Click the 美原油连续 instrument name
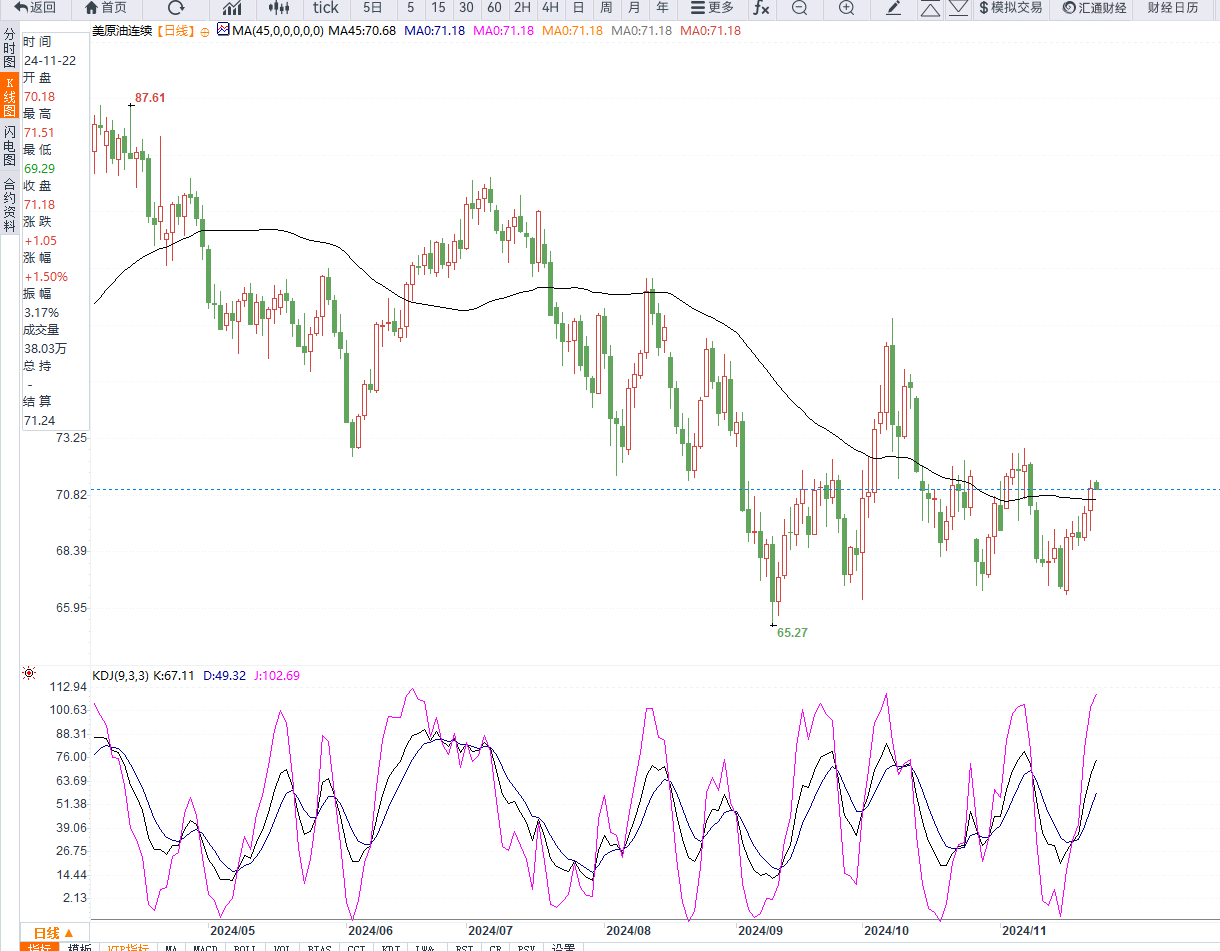This screenshot has height=951, width=1220. (122, 31)
